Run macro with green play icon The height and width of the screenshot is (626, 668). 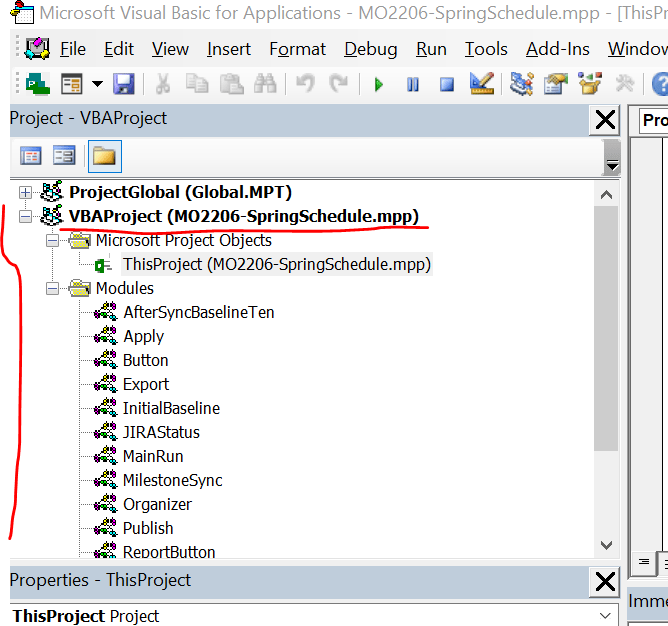pos(379,84)
